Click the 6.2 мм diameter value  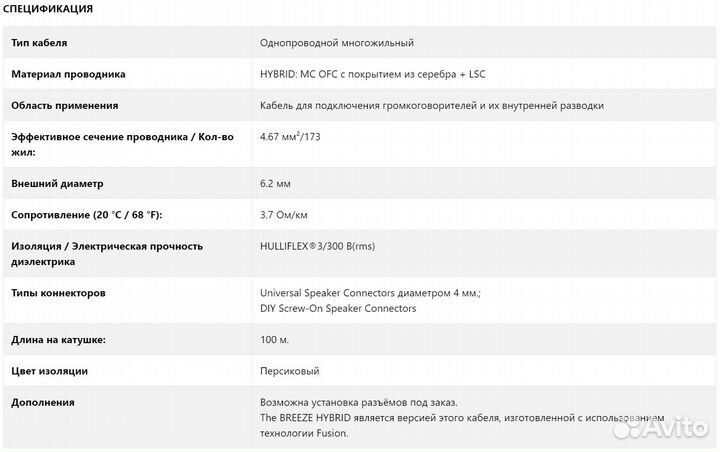(276, 184)
